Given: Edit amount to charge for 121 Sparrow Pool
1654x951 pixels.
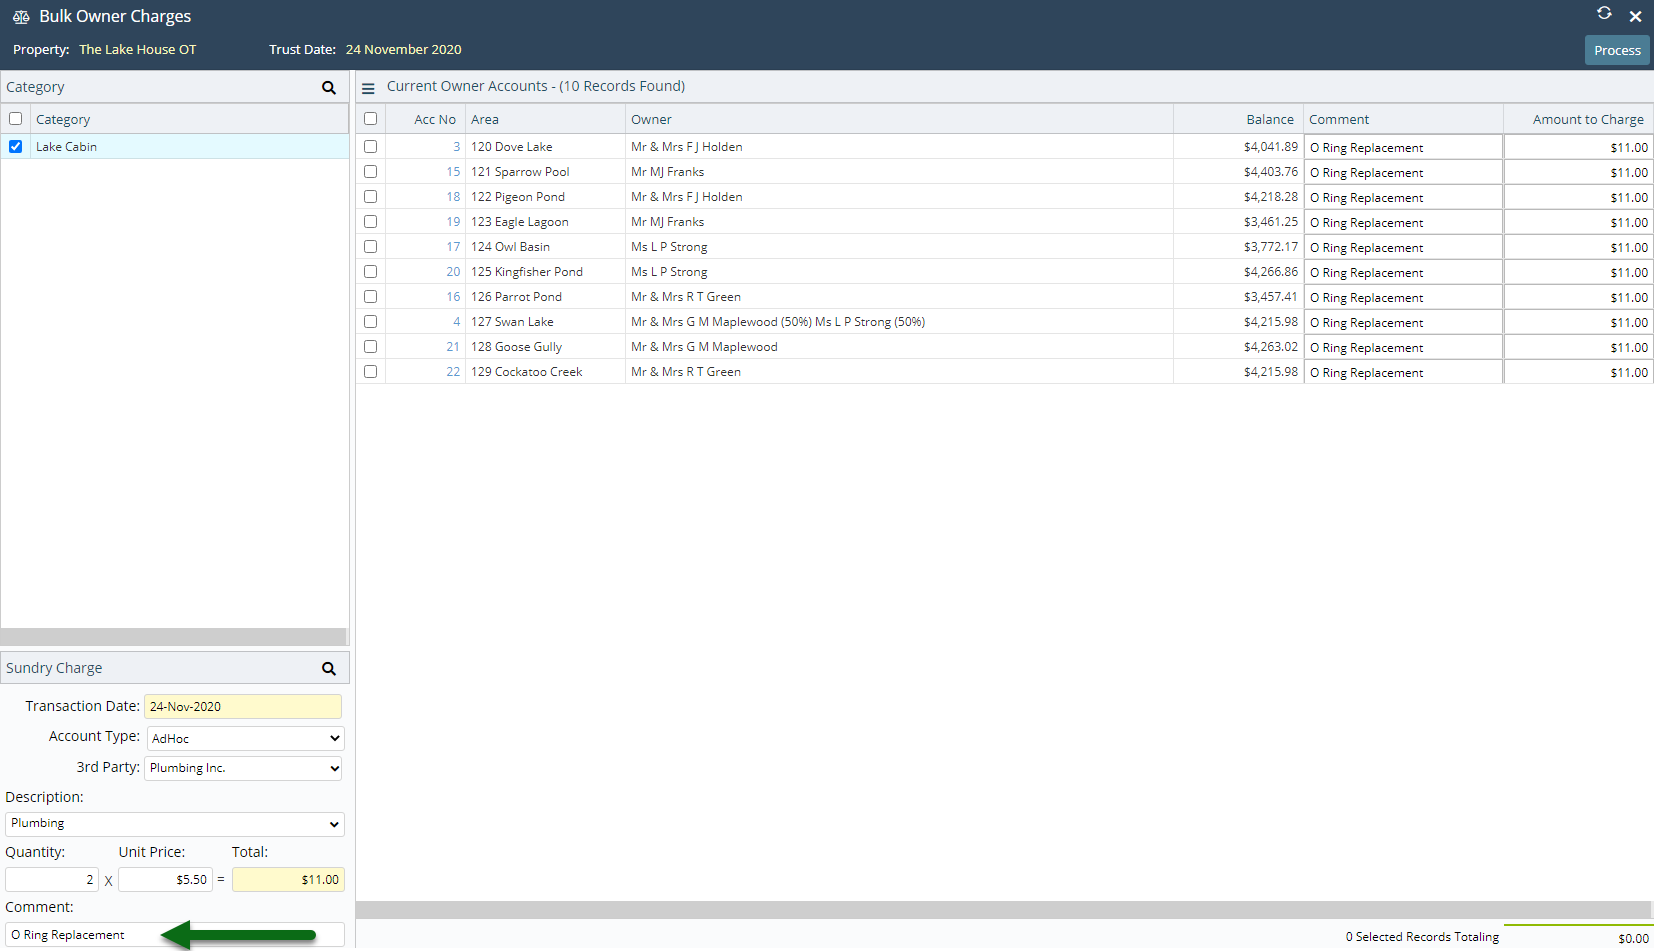Looking at the screenshot, I should click(x=1578, y=172).
